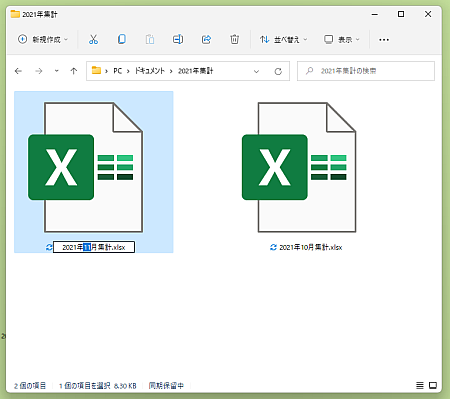Click the Cut scissors icon
This screenshot has width=450, height=399.
tap(93, 40)
